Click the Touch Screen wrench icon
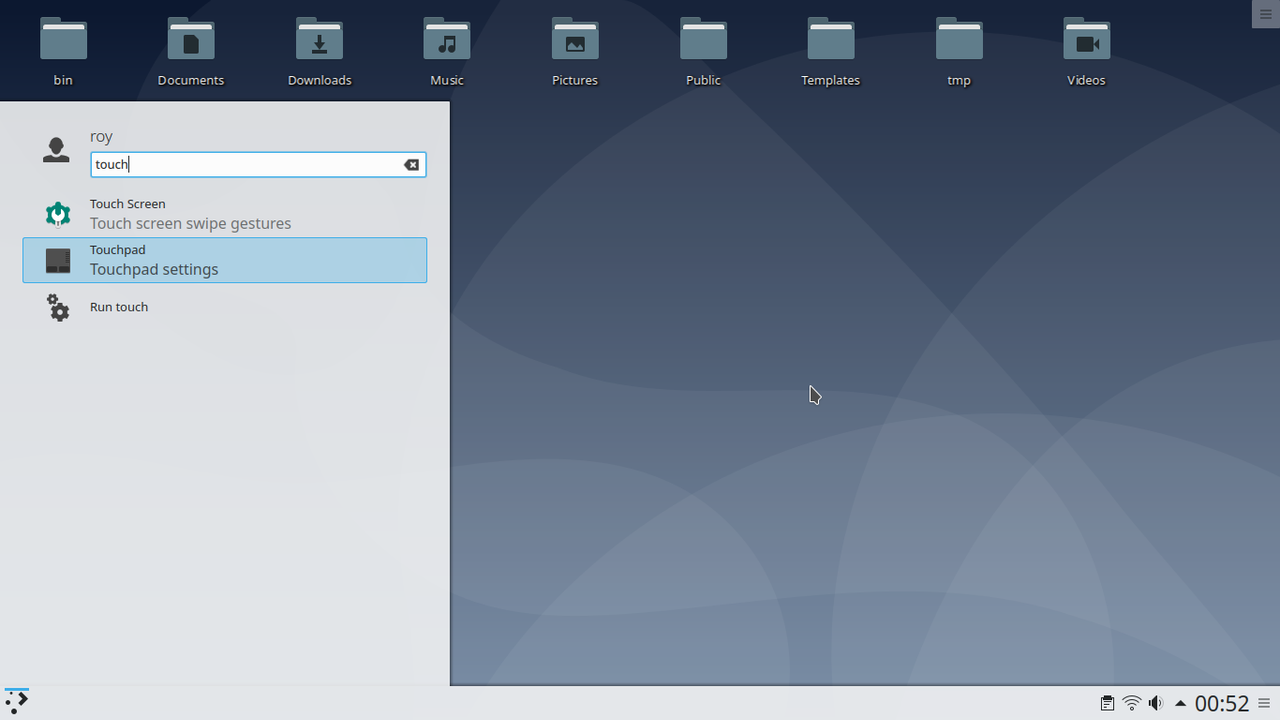The height and width of the screenshot is (720, 1280). tap(58, 214)
